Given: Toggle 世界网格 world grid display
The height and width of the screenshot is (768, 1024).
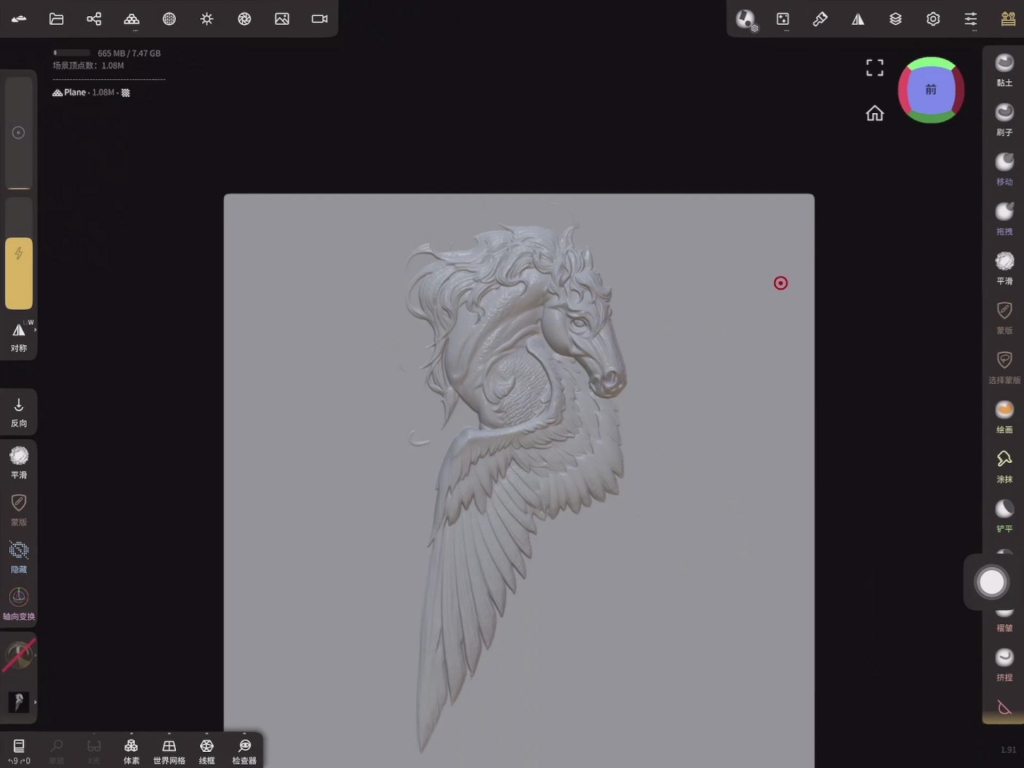Looking at the screenshot, I should coord(169,751).
